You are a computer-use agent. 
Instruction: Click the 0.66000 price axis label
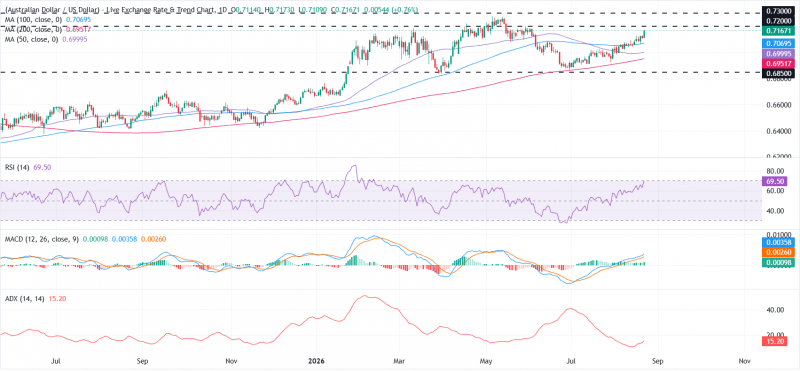778,105
